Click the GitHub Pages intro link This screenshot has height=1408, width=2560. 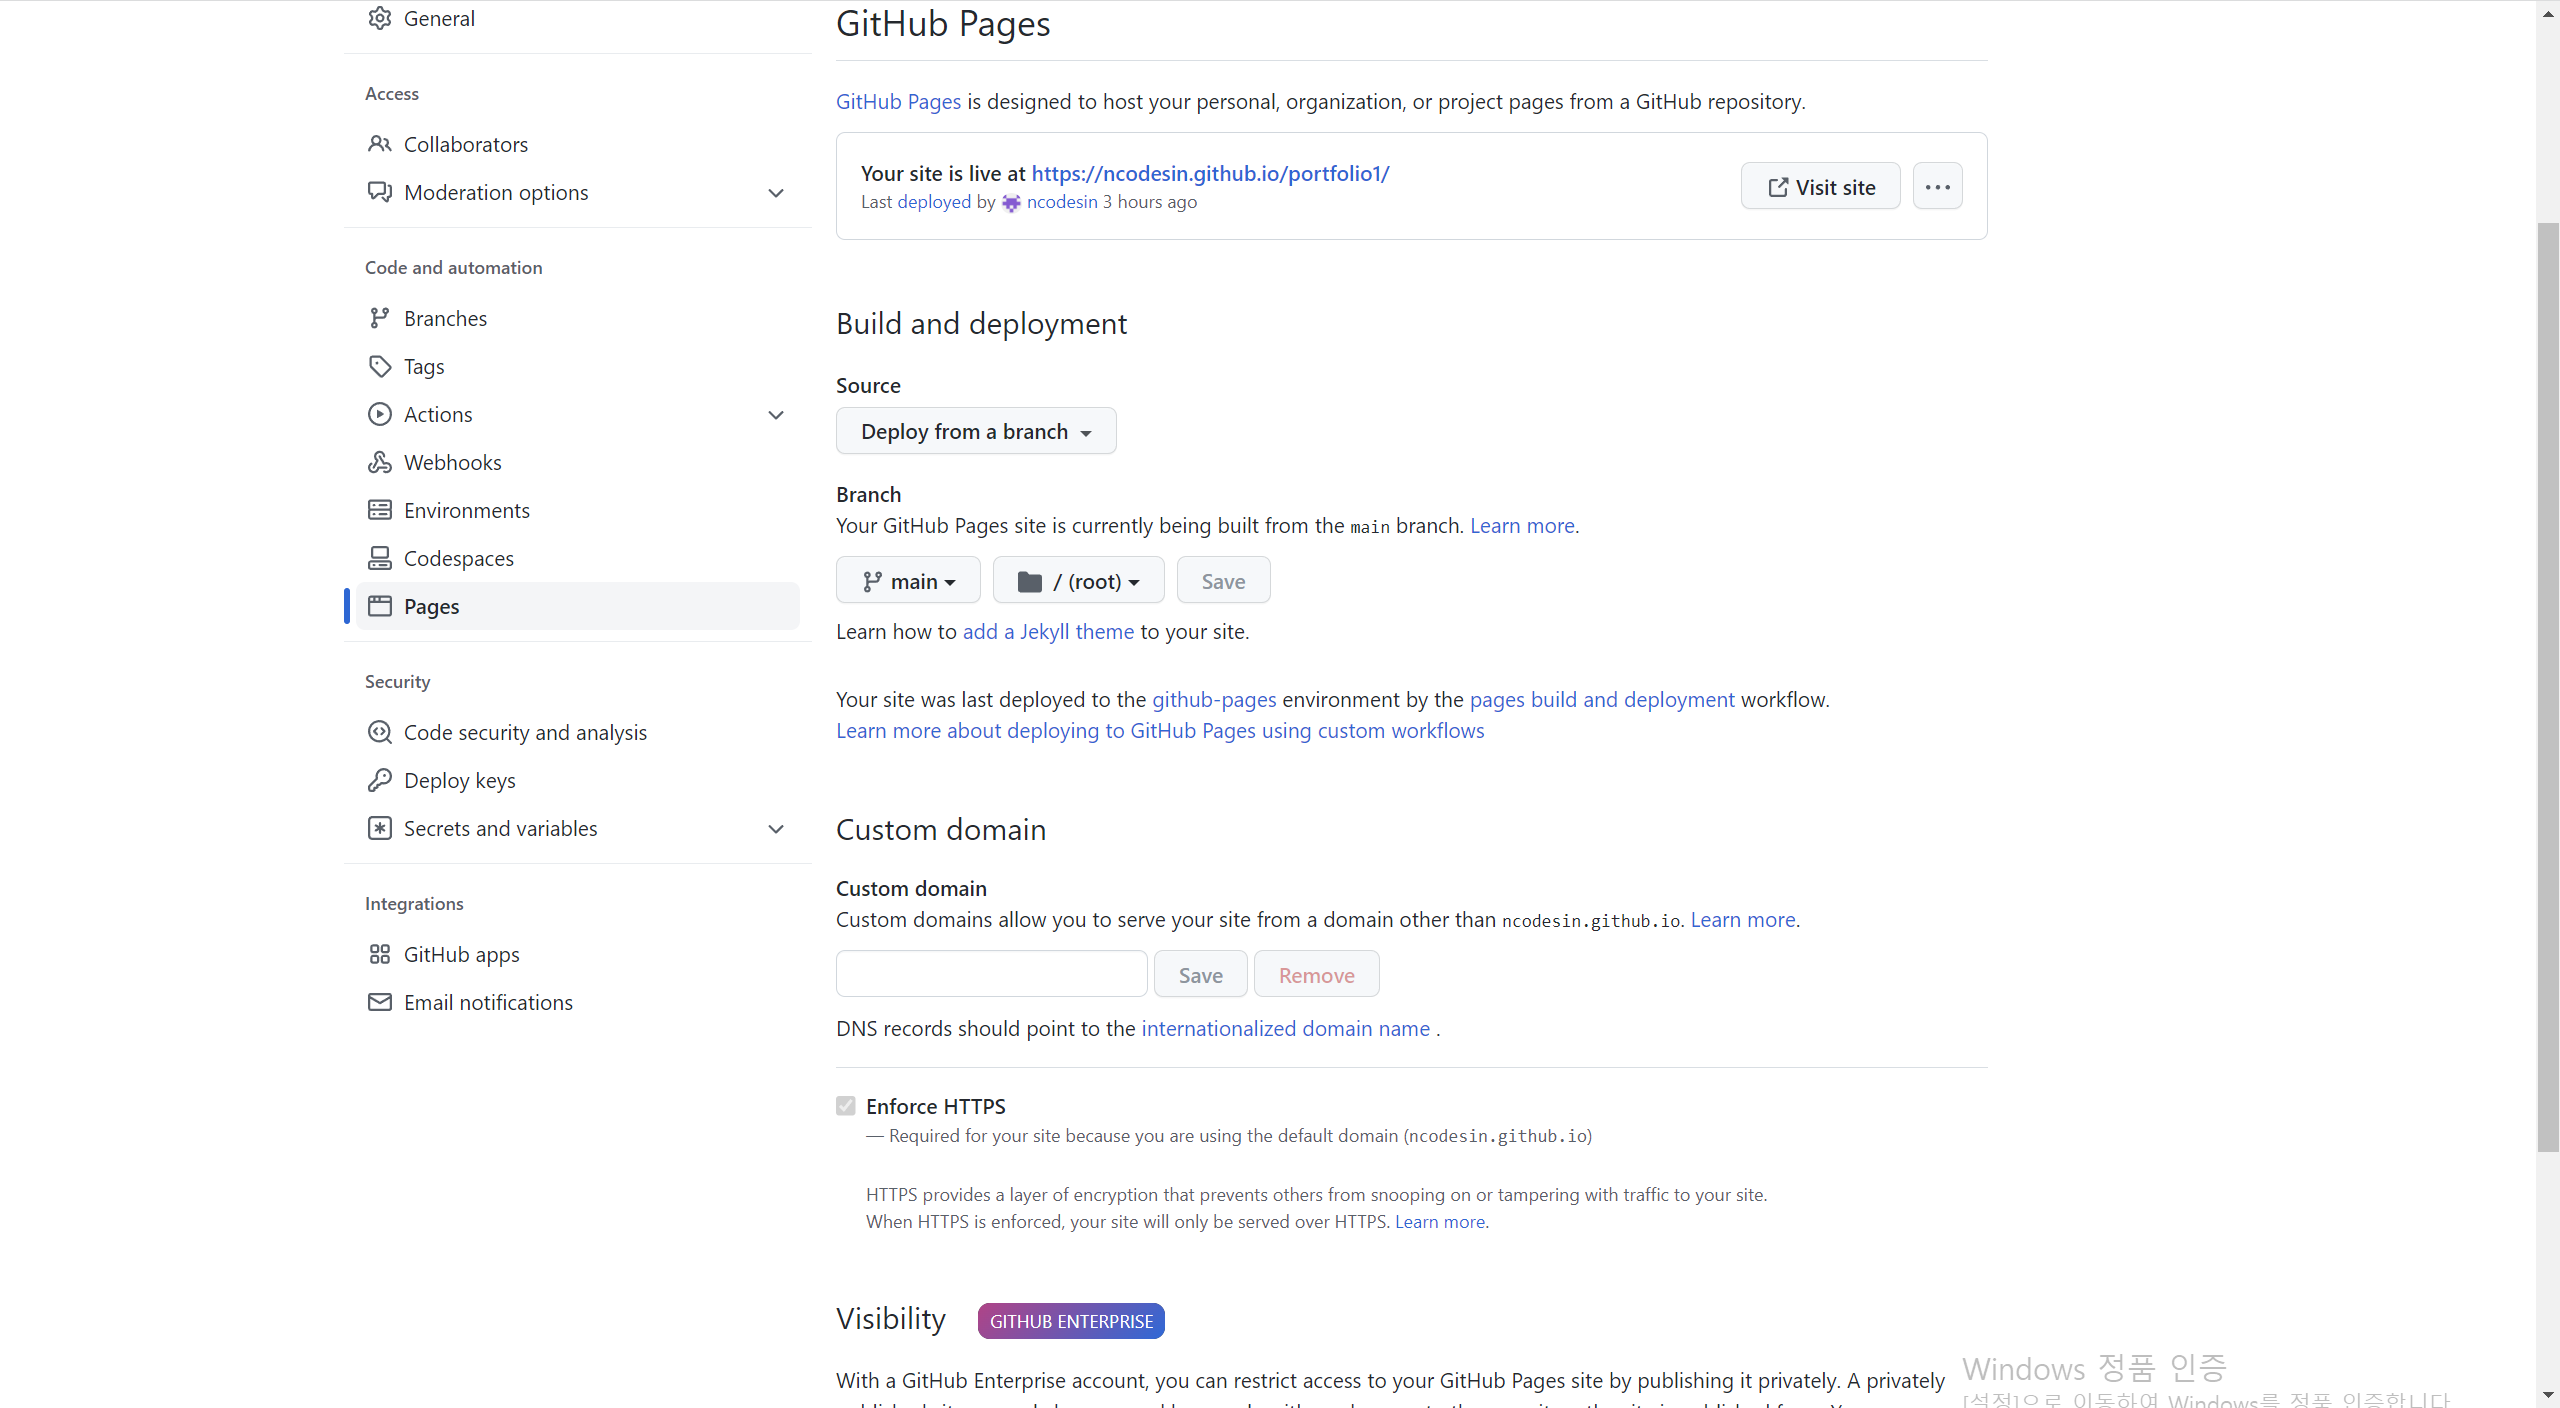tap(898, 101)
